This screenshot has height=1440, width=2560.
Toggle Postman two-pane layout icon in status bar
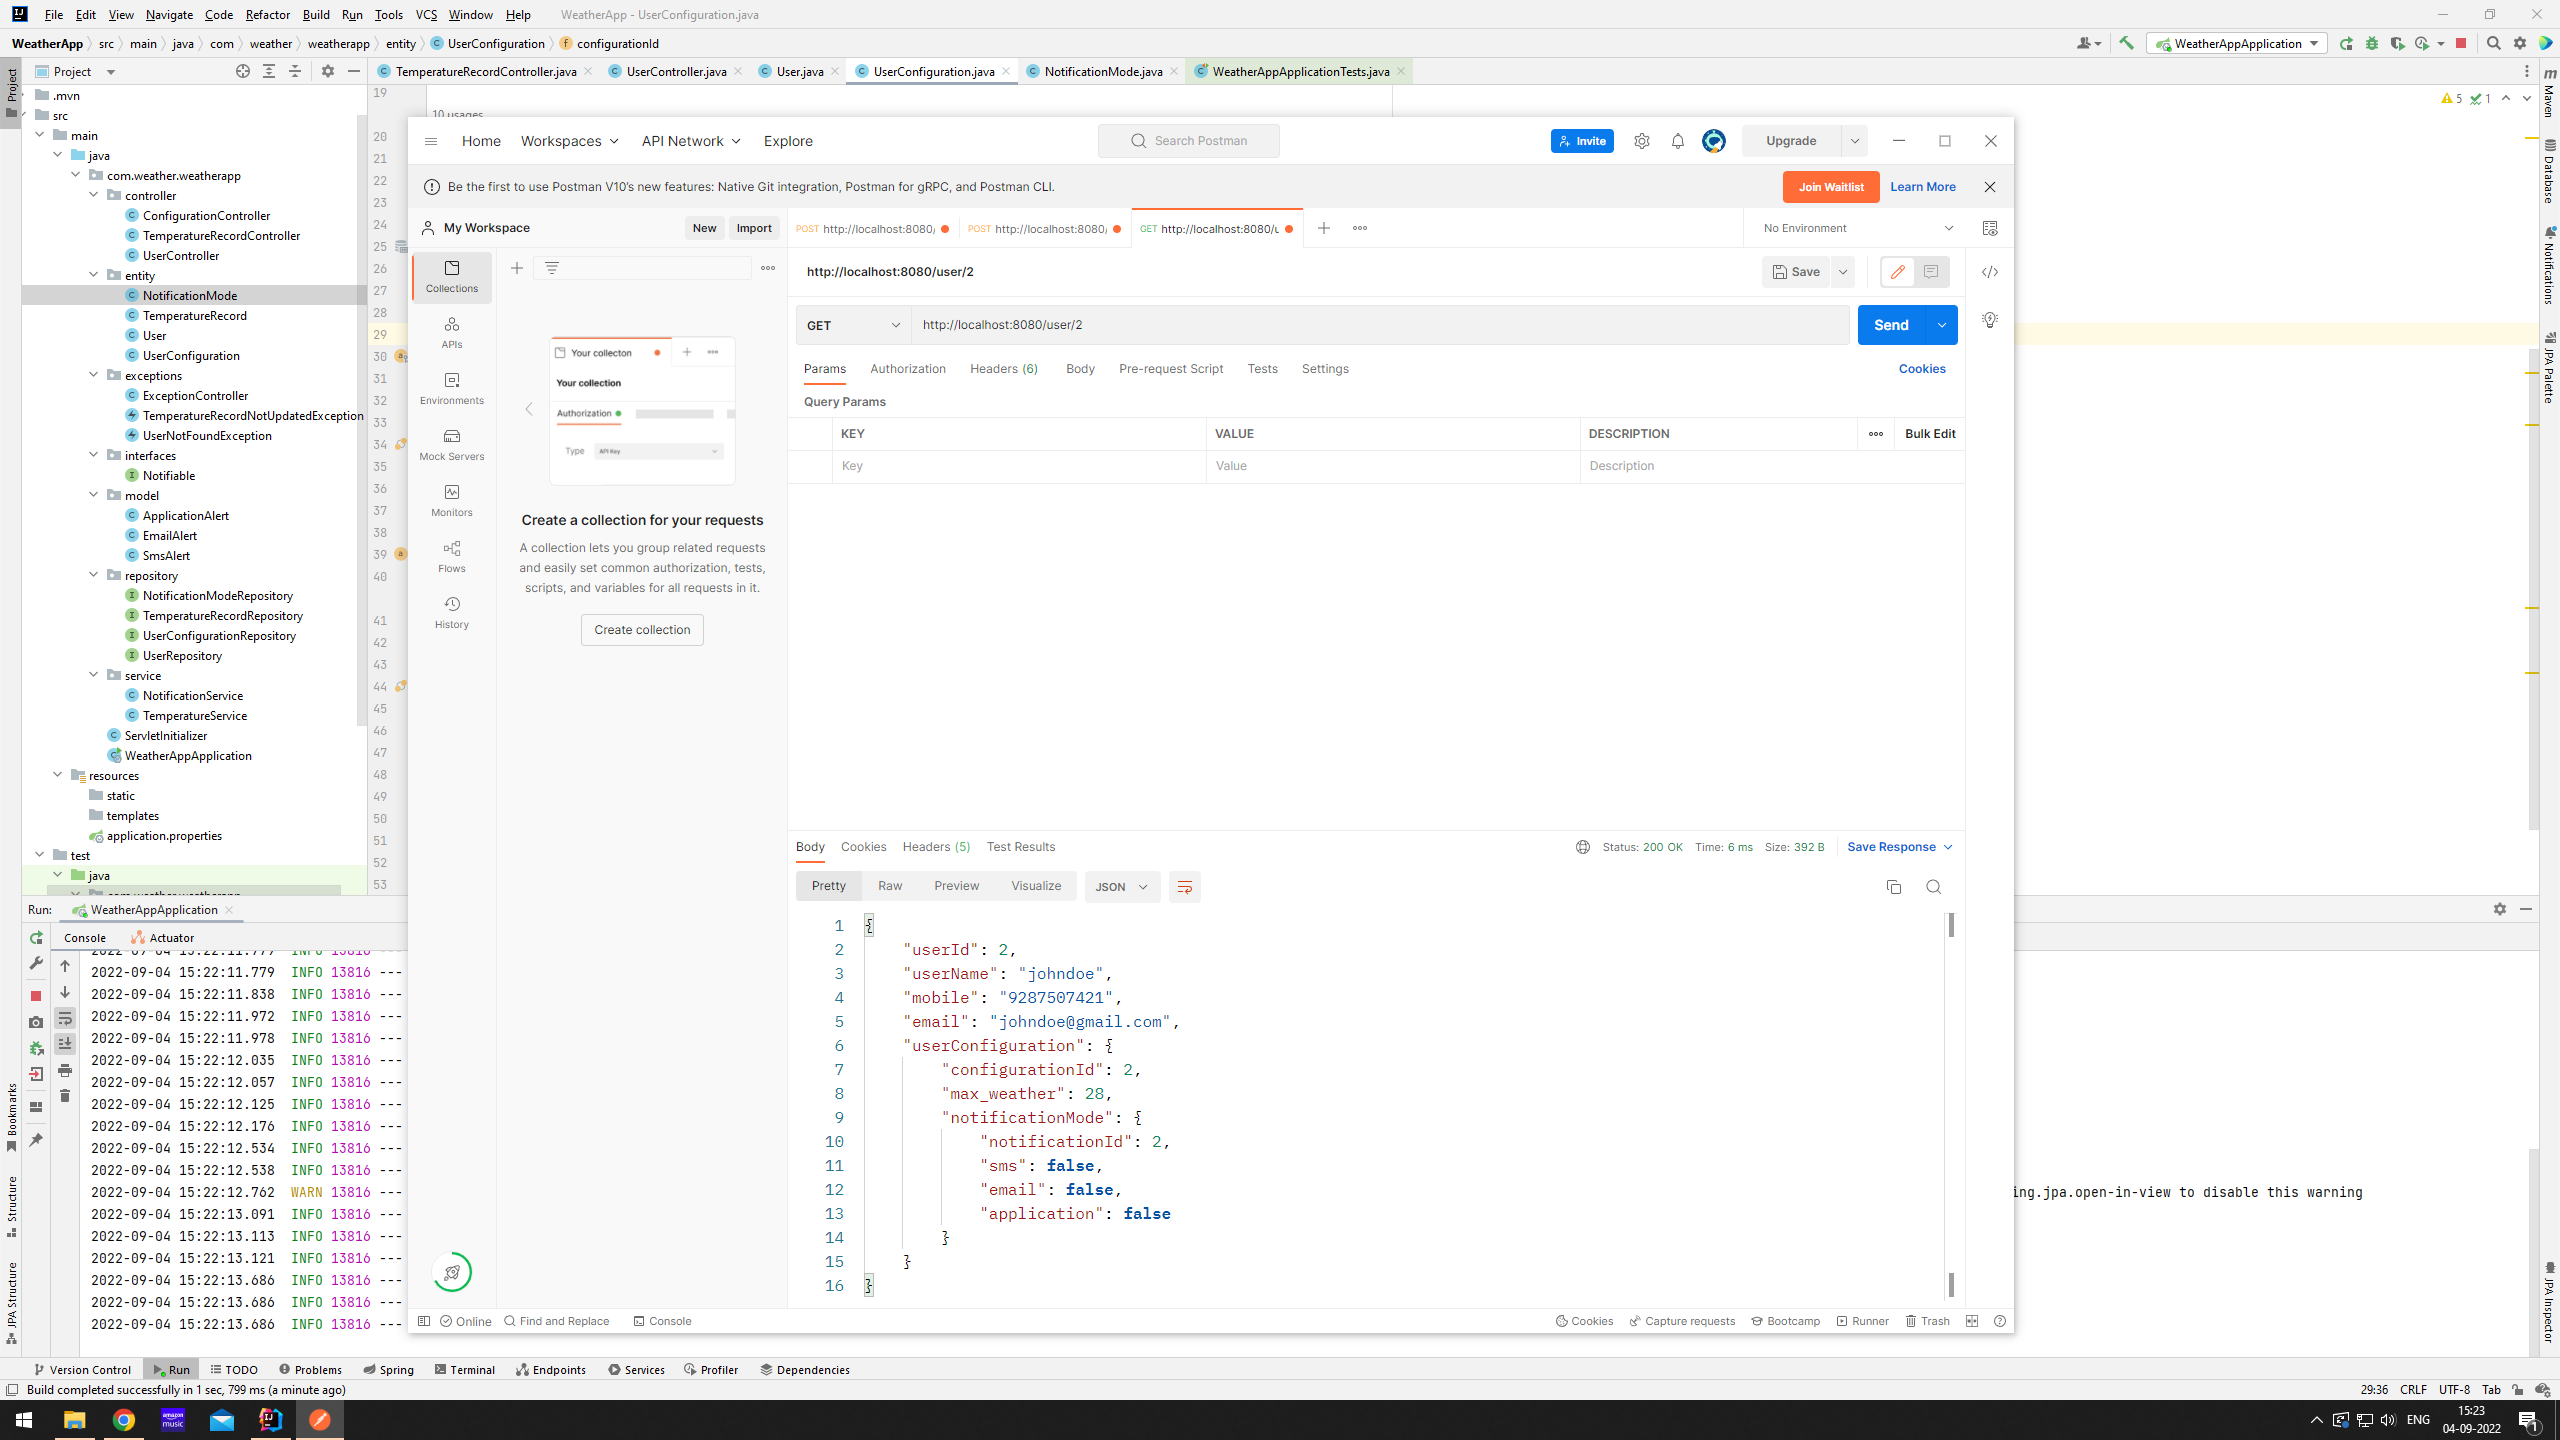point(1972,1321)
